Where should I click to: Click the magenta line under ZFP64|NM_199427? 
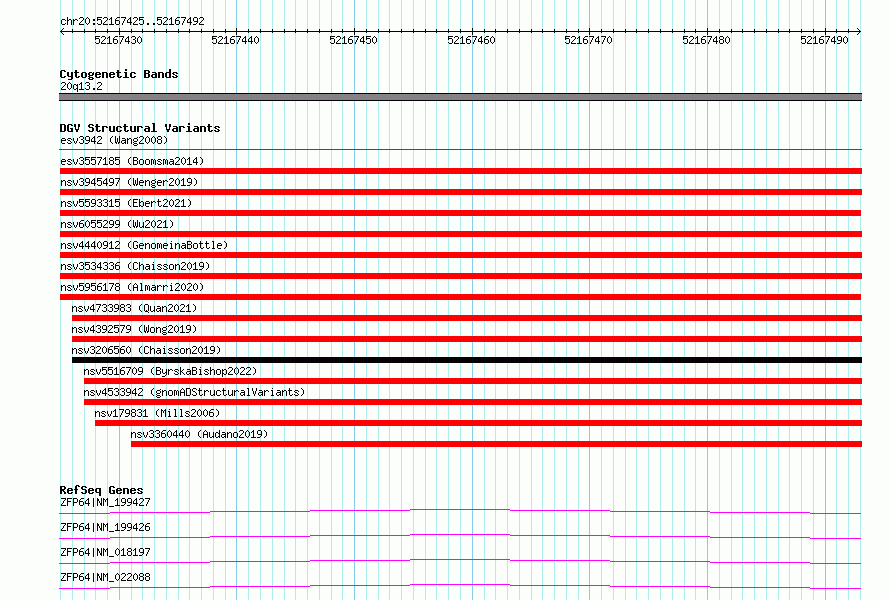pyautogui.click(x=460, y=511)
